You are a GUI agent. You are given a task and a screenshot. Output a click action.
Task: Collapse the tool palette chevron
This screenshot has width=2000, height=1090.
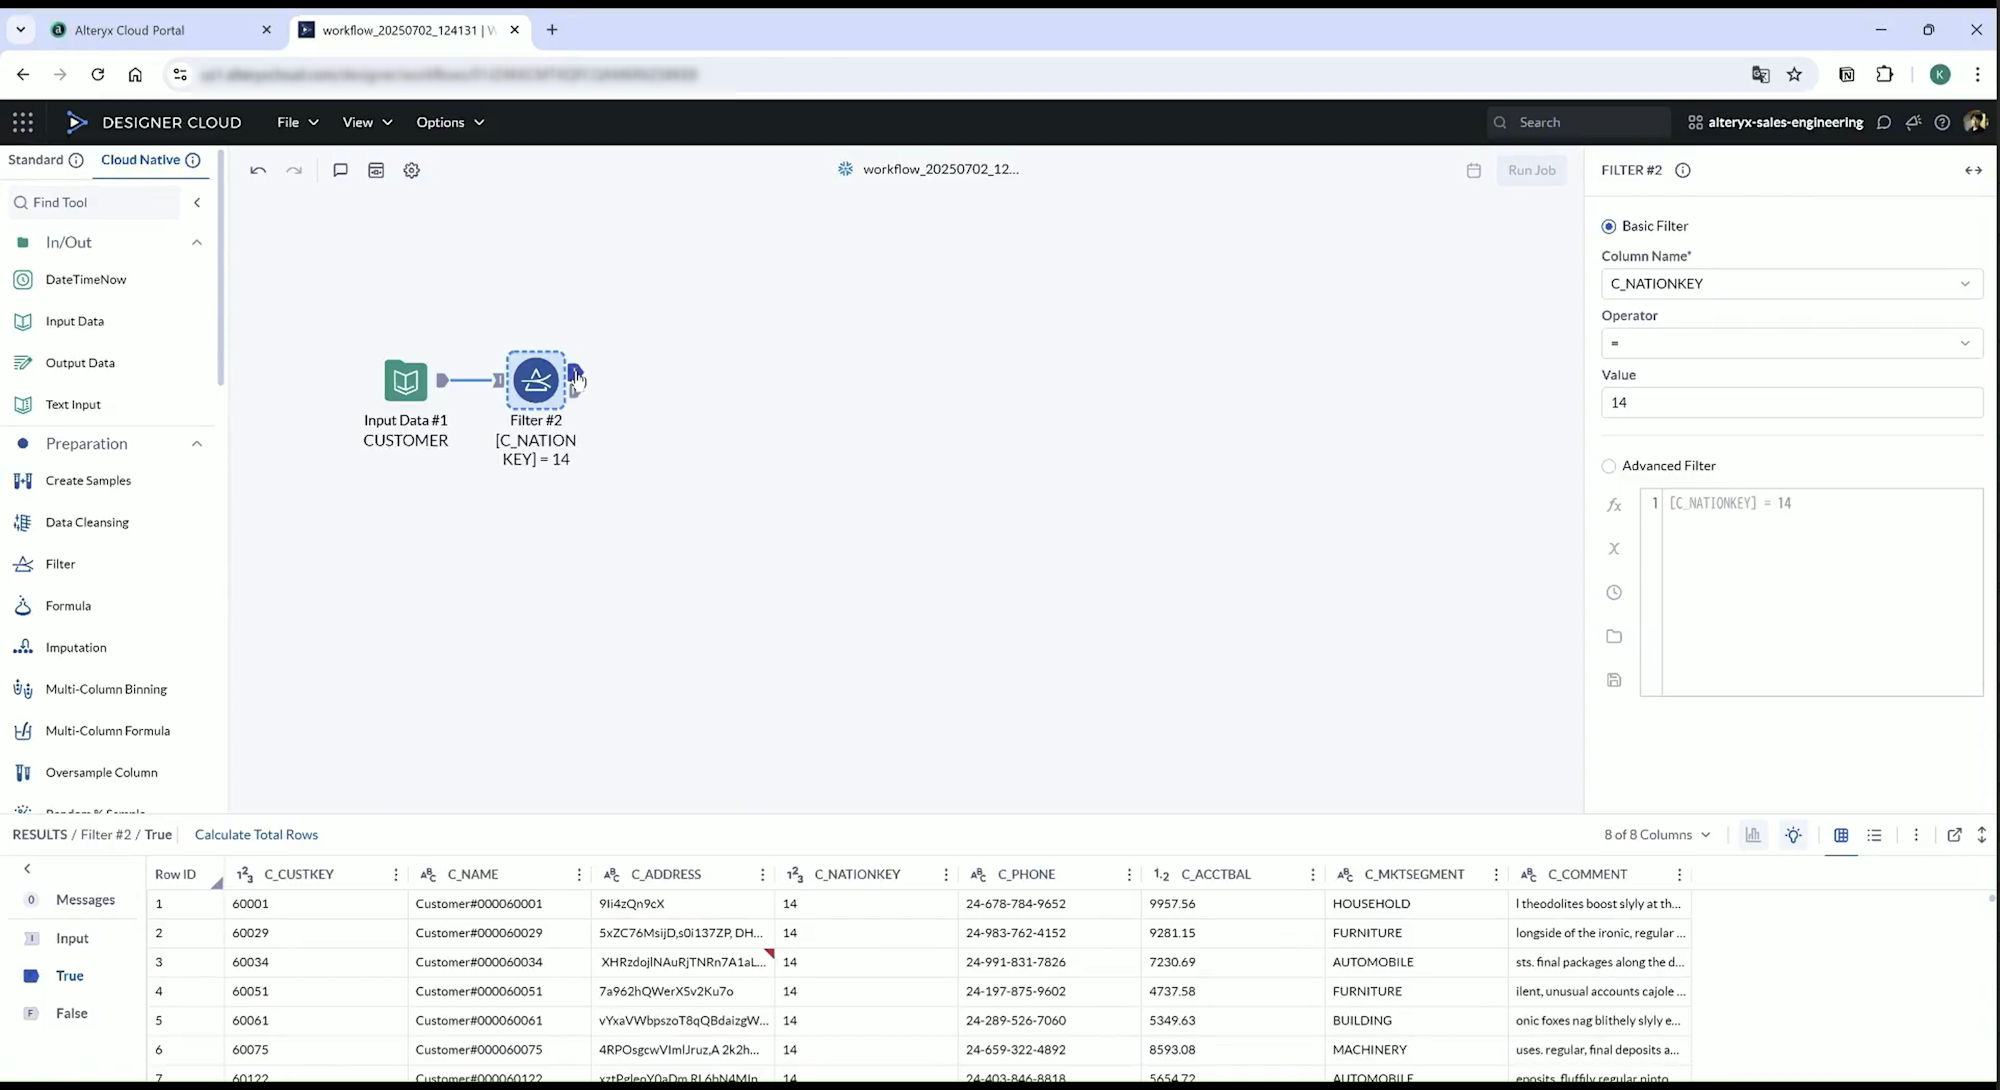point(197,202)
